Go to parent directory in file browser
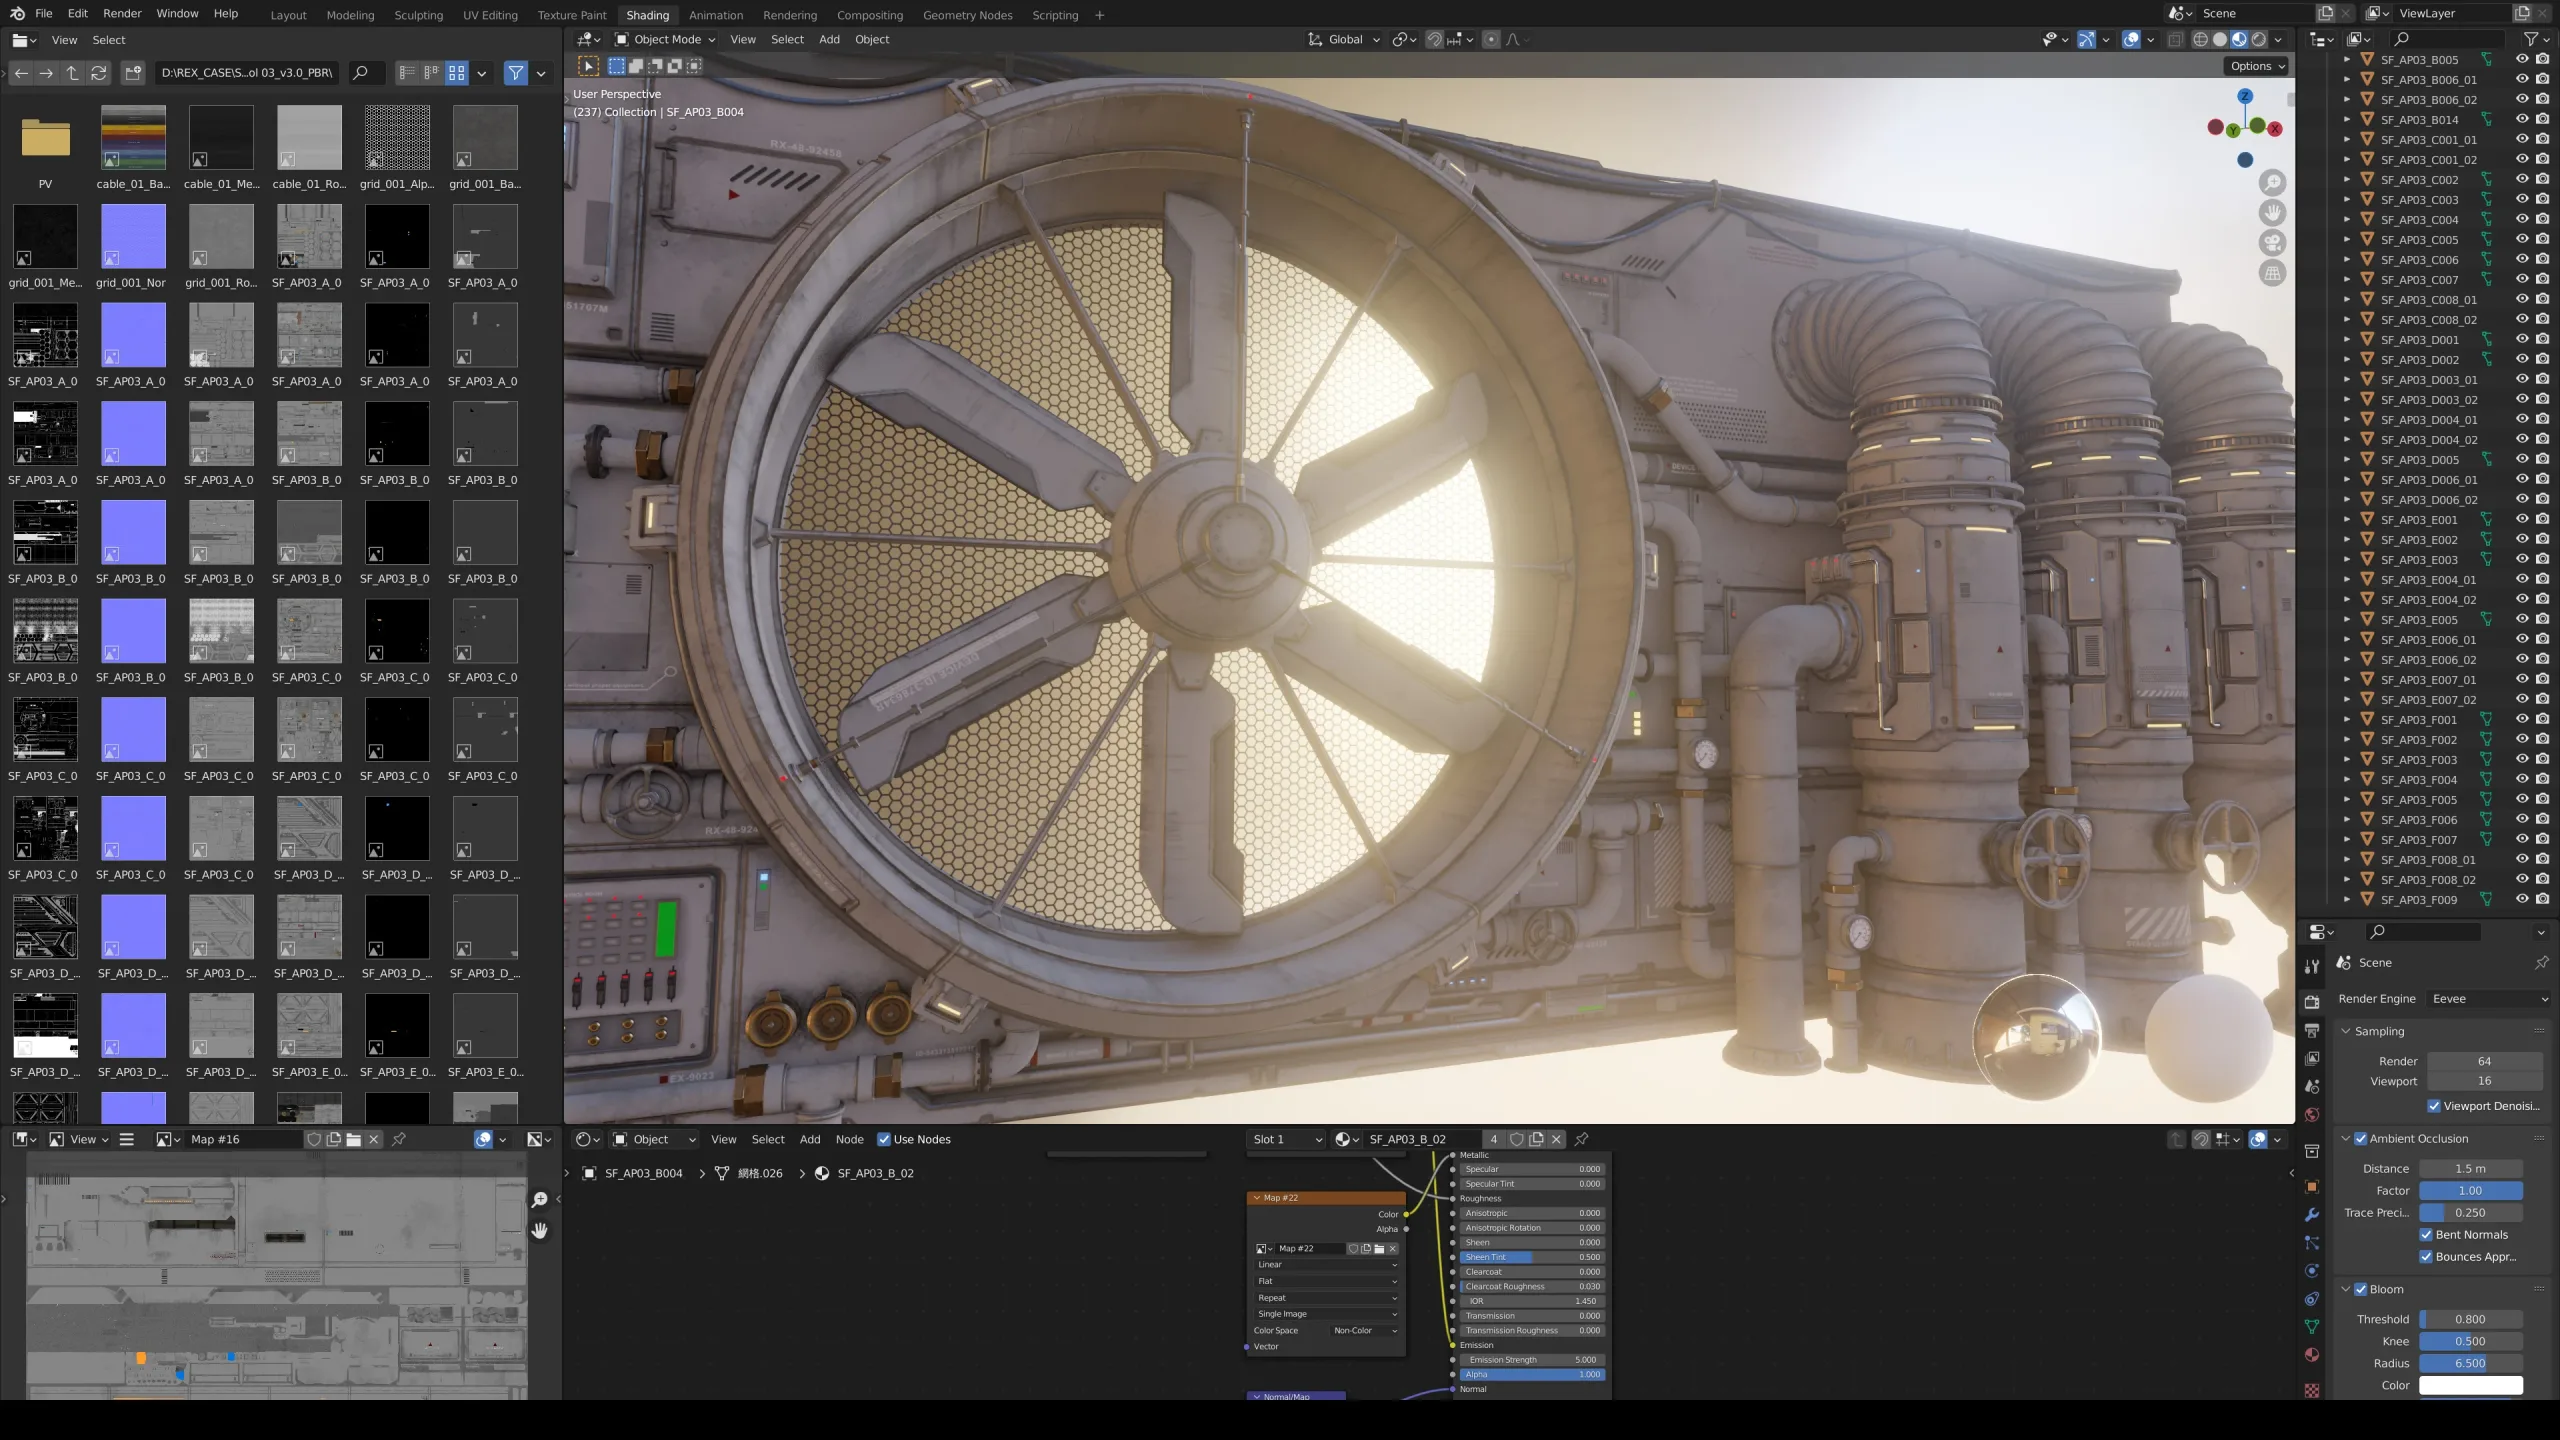This screenshot has height=1440, width=2560. [72, 73]
